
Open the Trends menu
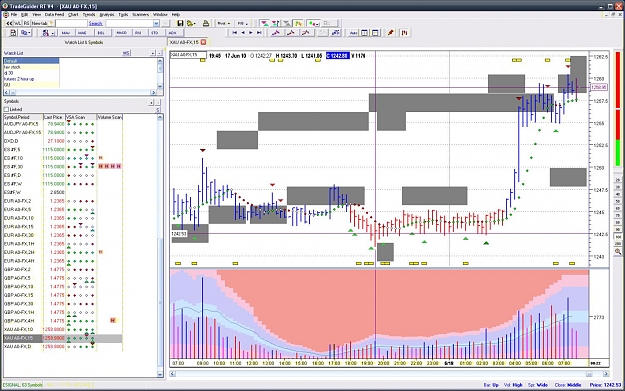pos(89,14)
